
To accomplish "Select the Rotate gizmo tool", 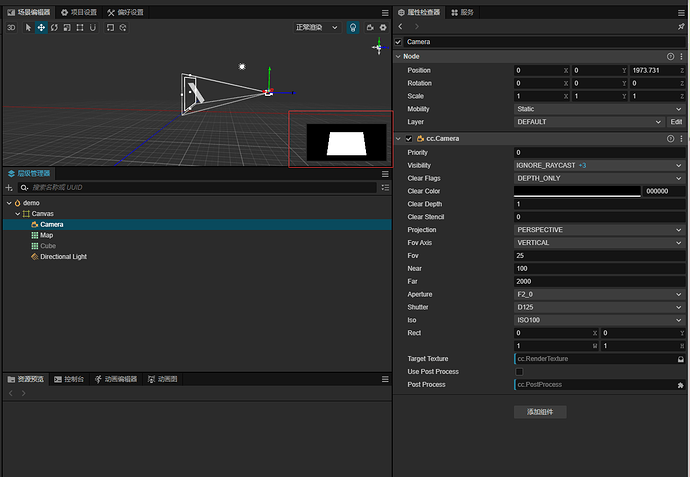I will point(54,28).
